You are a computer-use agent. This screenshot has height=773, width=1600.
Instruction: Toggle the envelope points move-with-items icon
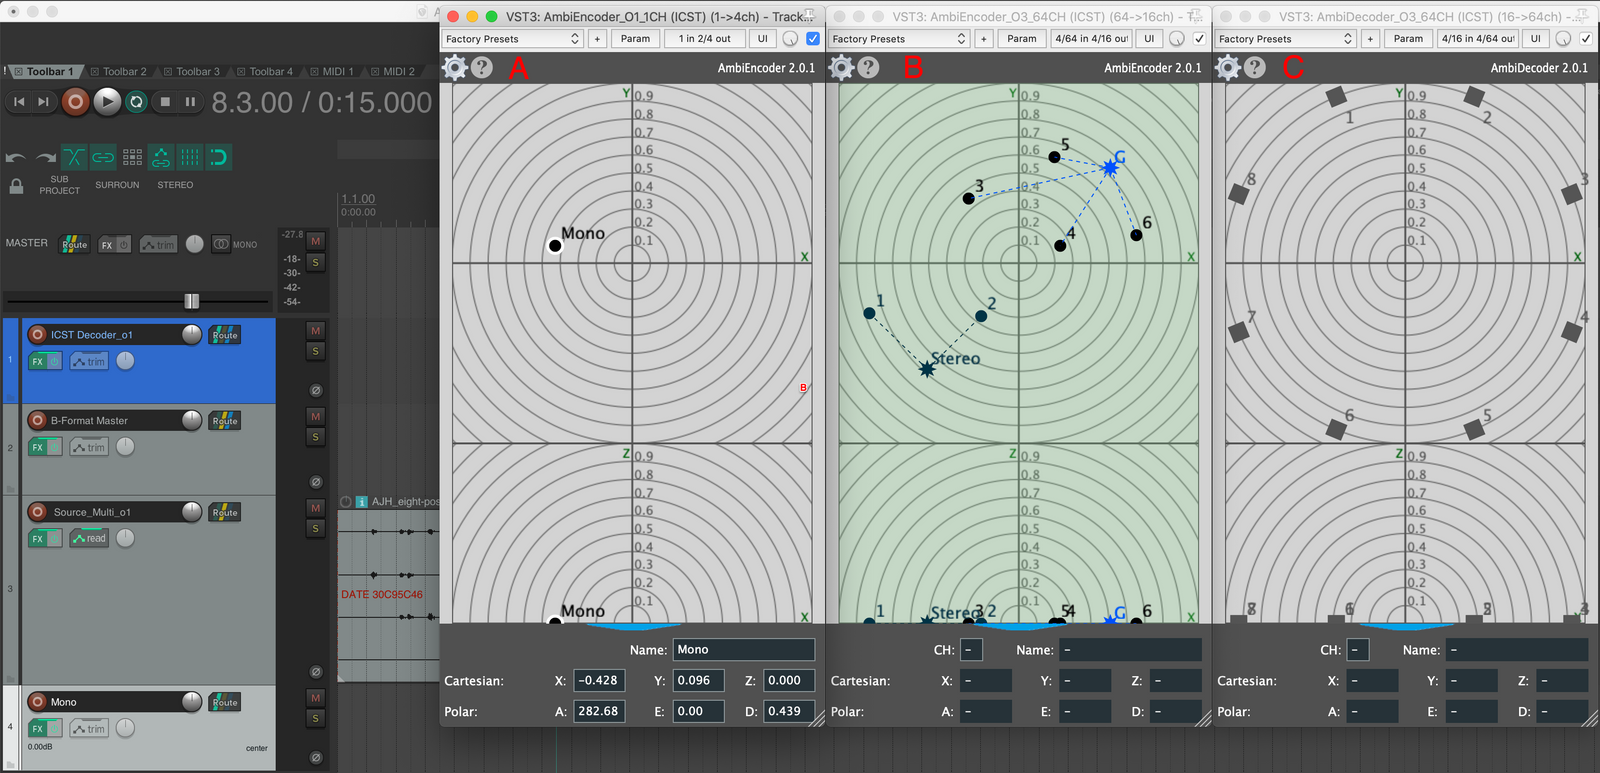coord(161,157)
